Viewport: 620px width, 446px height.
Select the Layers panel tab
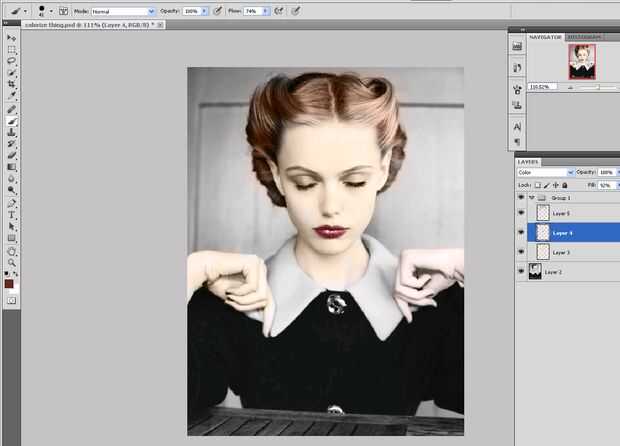point(528,162)
